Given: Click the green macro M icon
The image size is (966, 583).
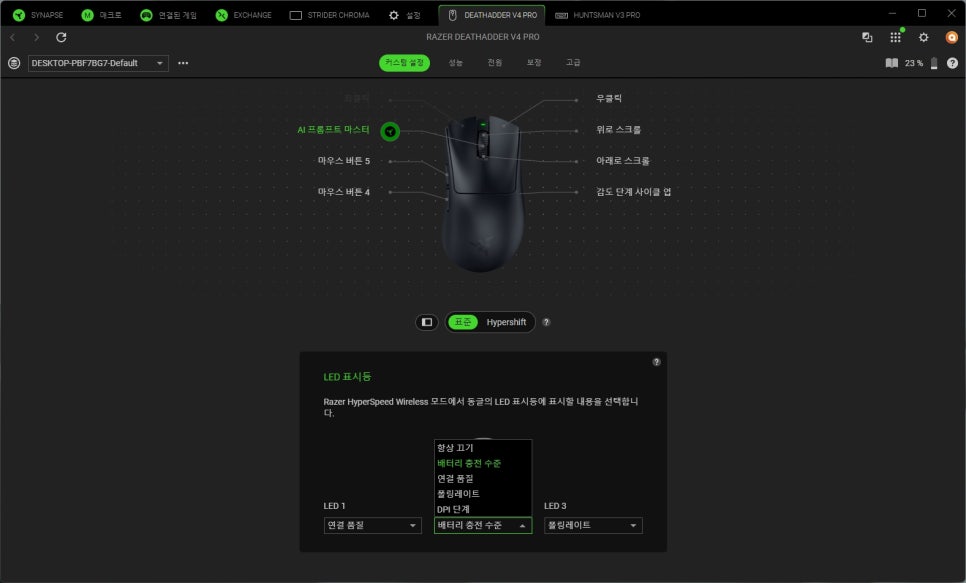Looking at the screenshot, I should pyautogui.click(x=87, y=15).
